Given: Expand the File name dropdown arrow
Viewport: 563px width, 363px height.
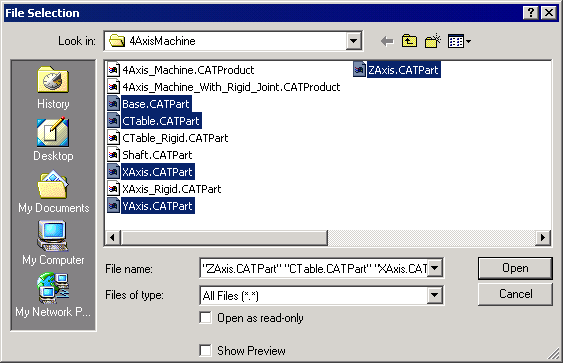Looking at the screenshot, I should 434,268.
